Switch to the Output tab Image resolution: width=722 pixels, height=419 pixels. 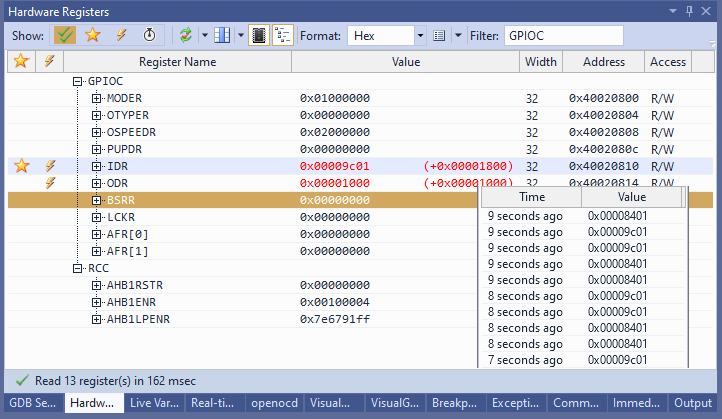click(x=693, y=403)
